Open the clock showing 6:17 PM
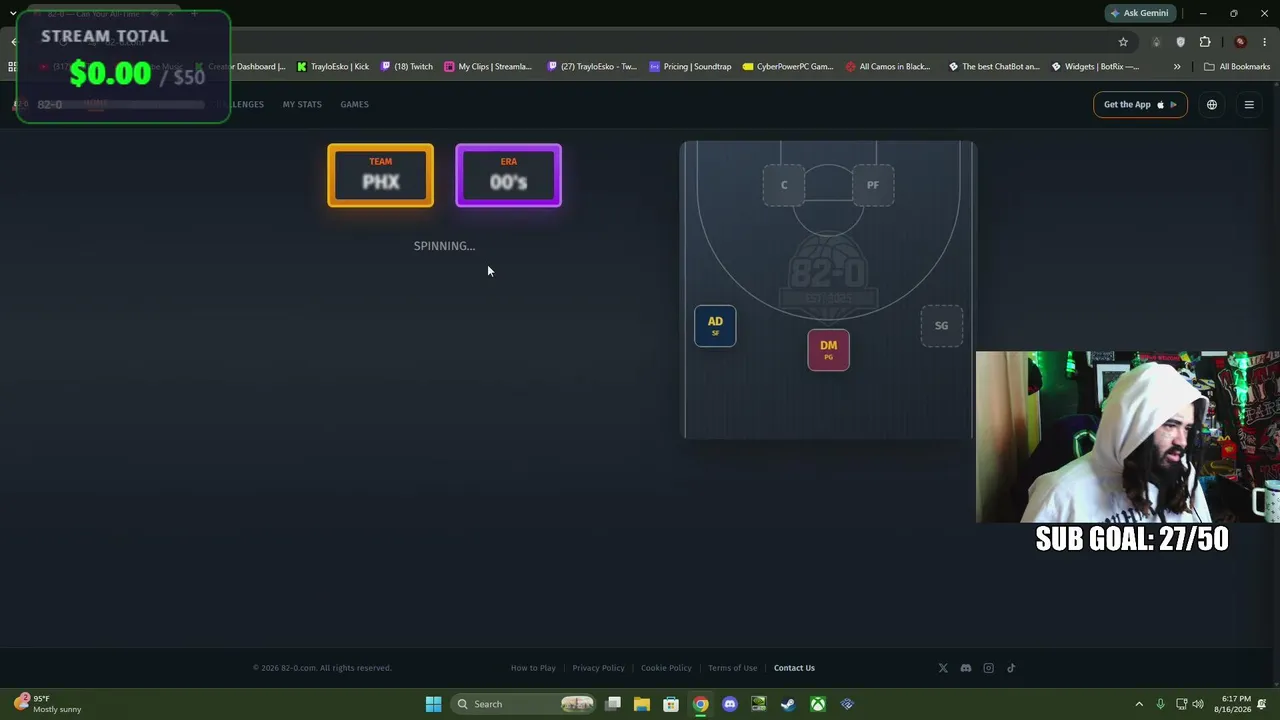This screenshot has width=1280, height=720. [1233, 704]
